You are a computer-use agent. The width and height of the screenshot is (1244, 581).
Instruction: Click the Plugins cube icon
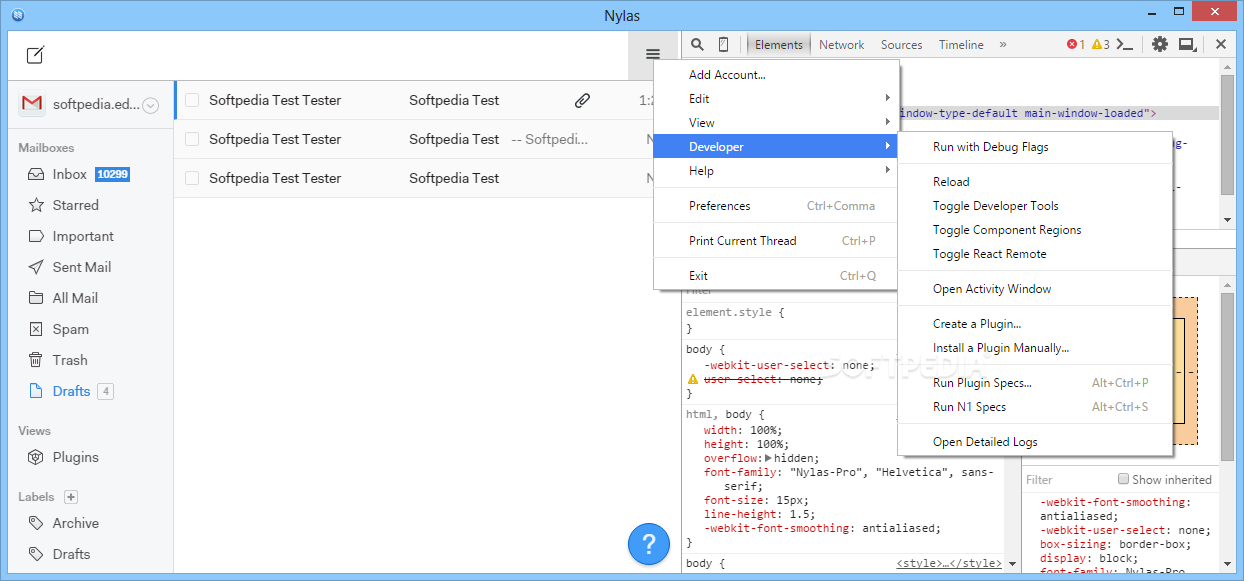click(x=36, y=457)
